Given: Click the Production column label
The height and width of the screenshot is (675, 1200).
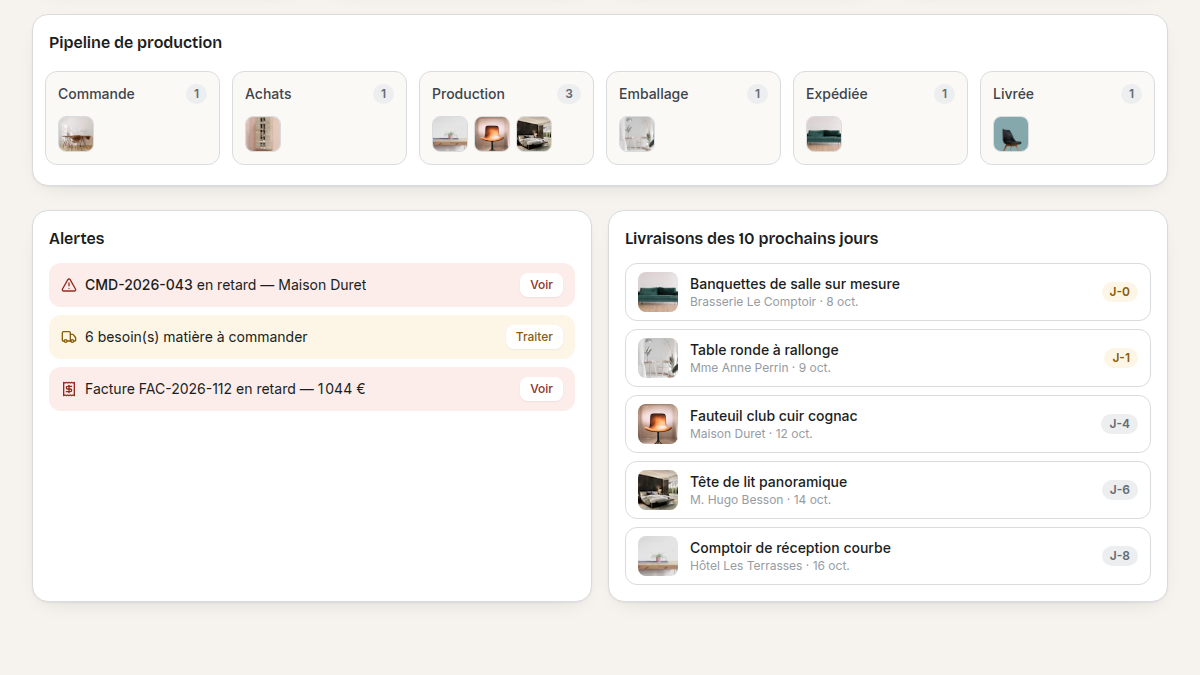Looking at the screenshot, I should click(x=468, y=94).
